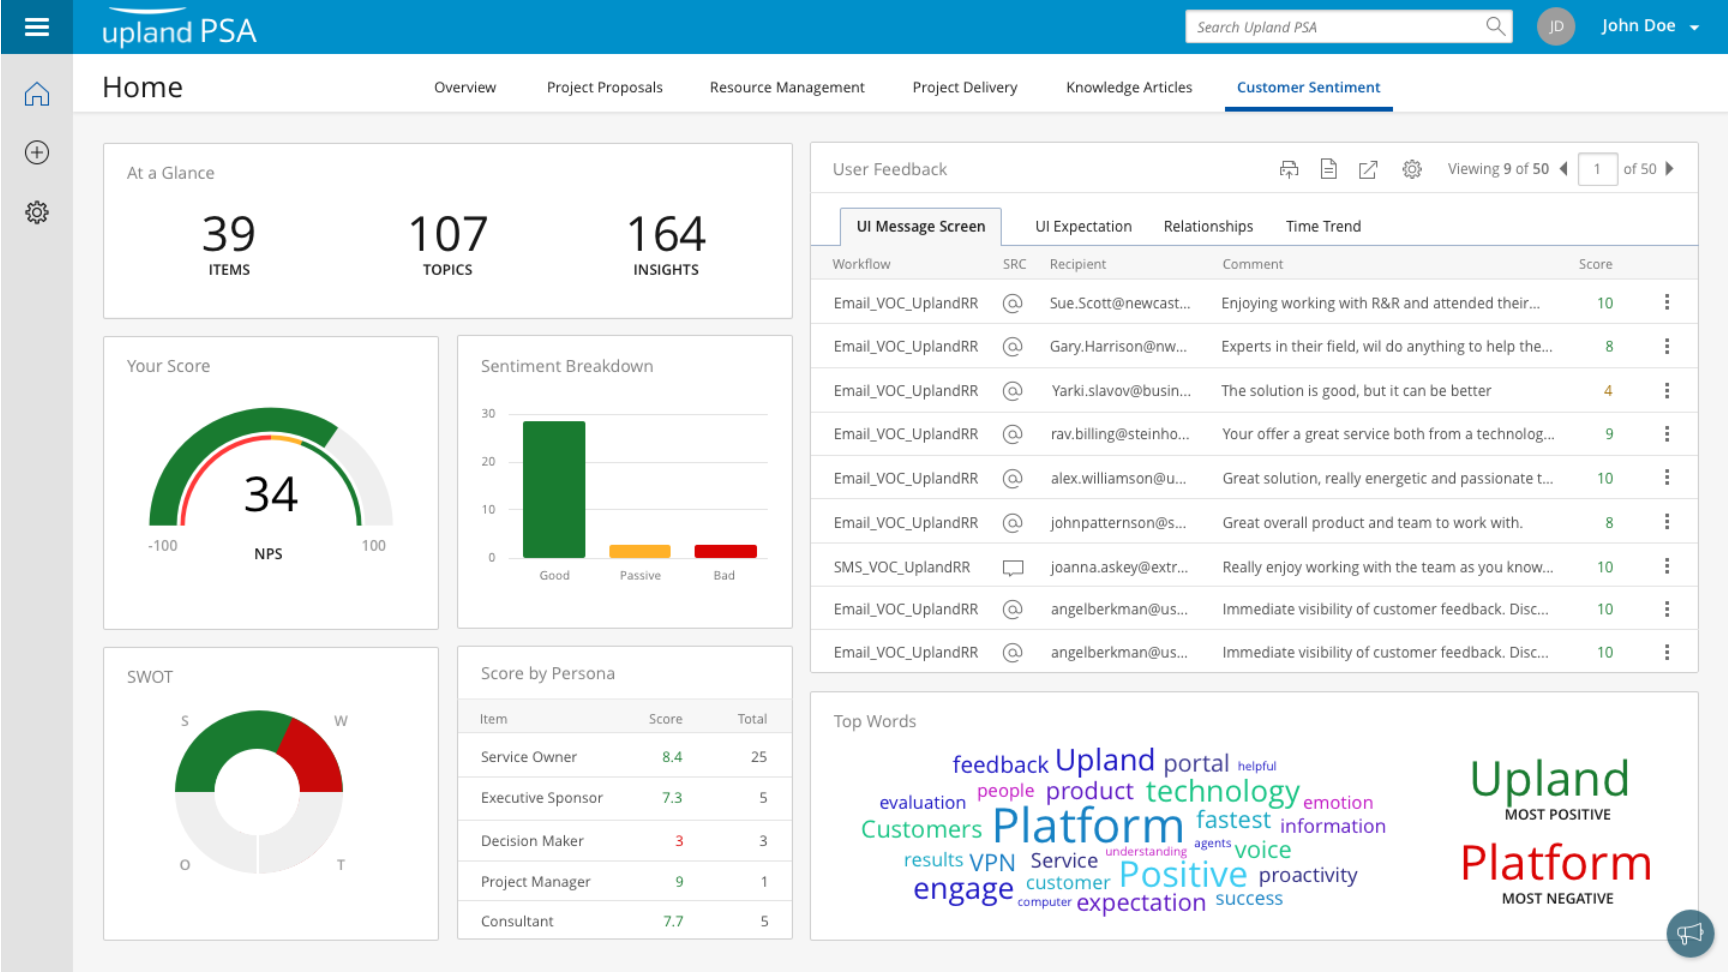1728x976 pixels.
Task: Go to the Project Delivery tab
Action: coord(965,87)
